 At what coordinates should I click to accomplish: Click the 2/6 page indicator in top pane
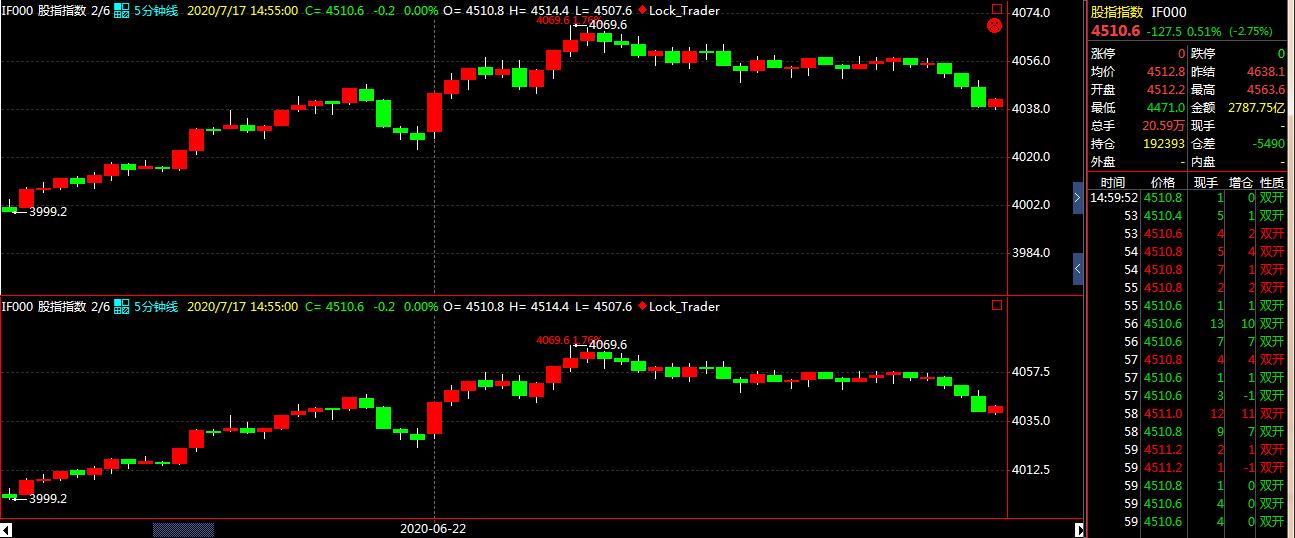point(100,11)
